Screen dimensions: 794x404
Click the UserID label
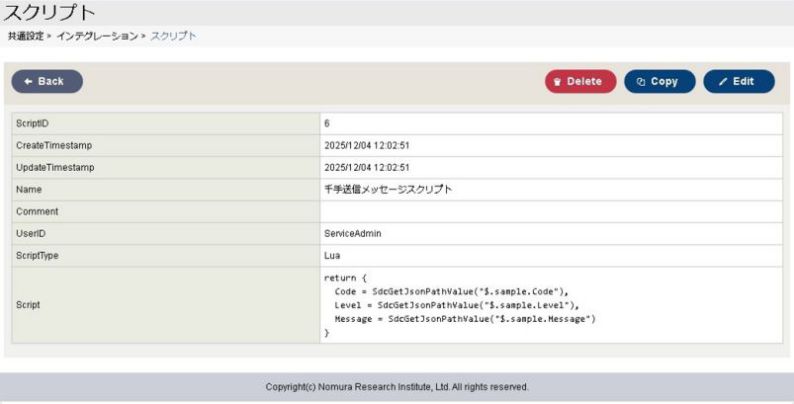(x=30, y=233)
